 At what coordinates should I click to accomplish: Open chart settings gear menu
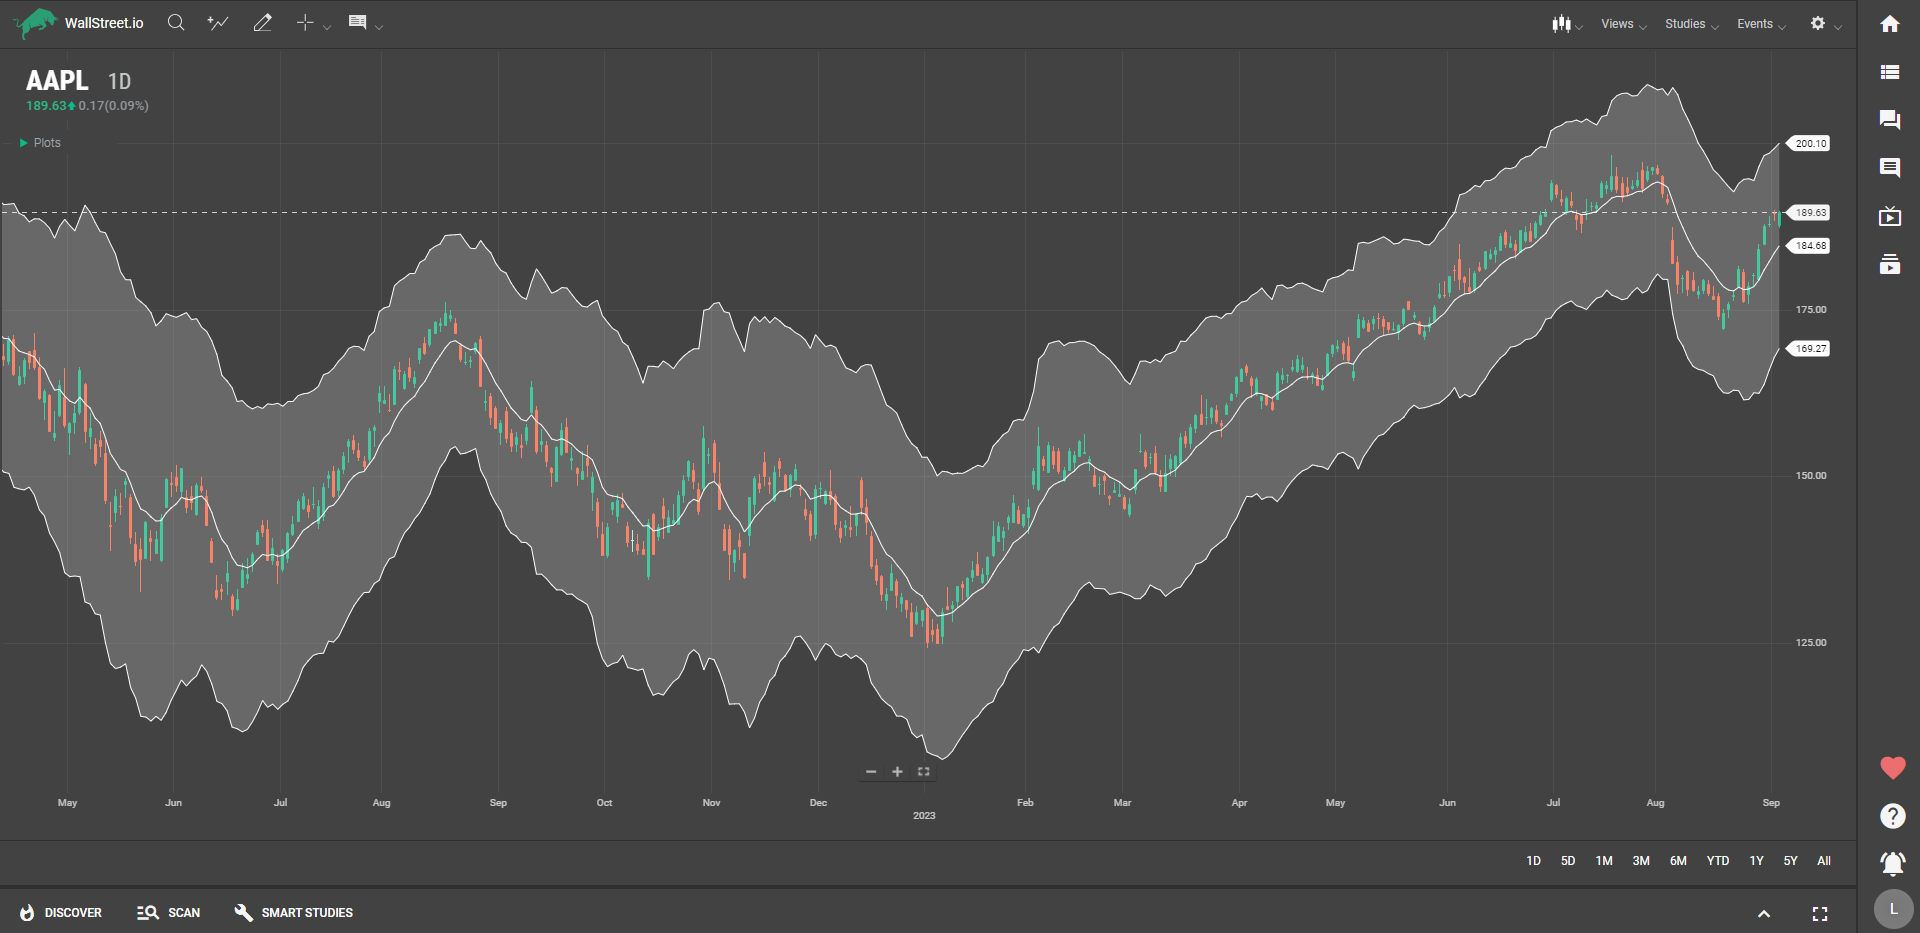tap(1818, 23)
